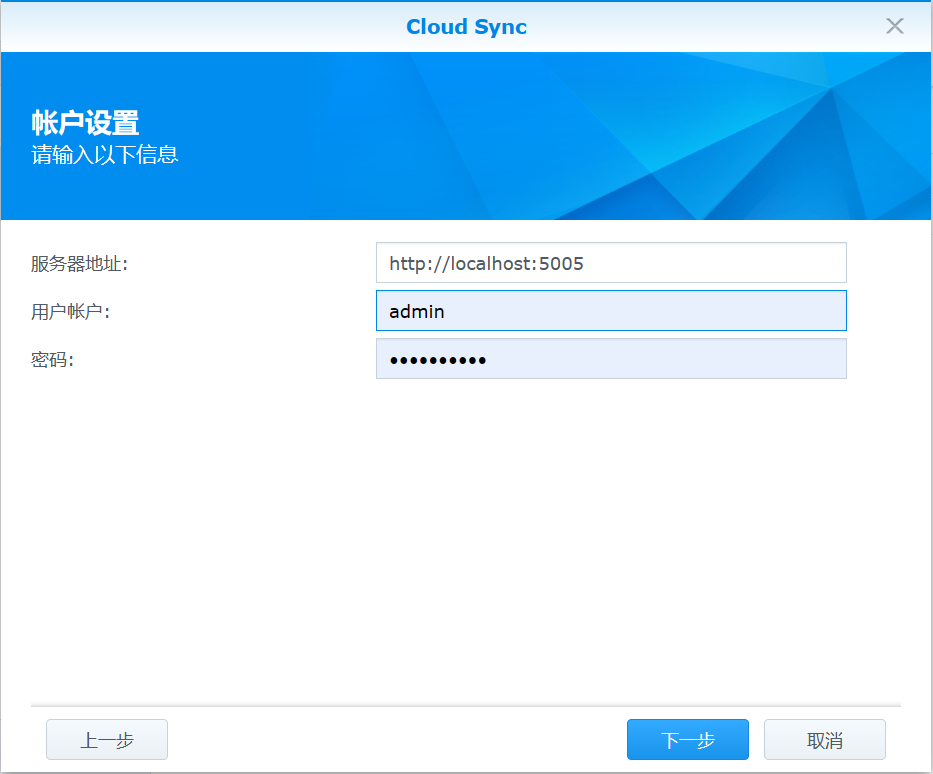Click the admin username text
The height and width of the screenshot is (774, 933).
point(417,312)
